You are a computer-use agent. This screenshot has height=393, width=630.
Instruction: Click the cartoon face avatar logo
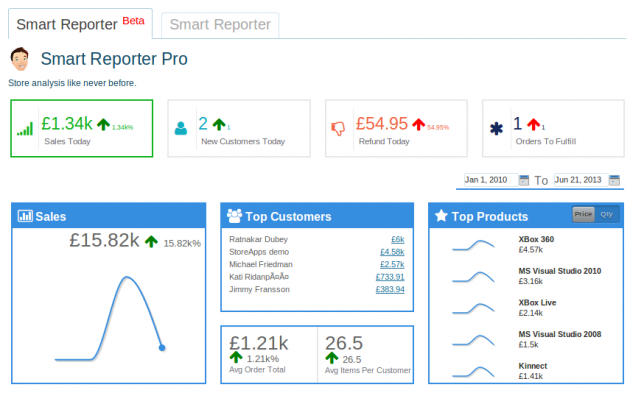tap(20, 59)
